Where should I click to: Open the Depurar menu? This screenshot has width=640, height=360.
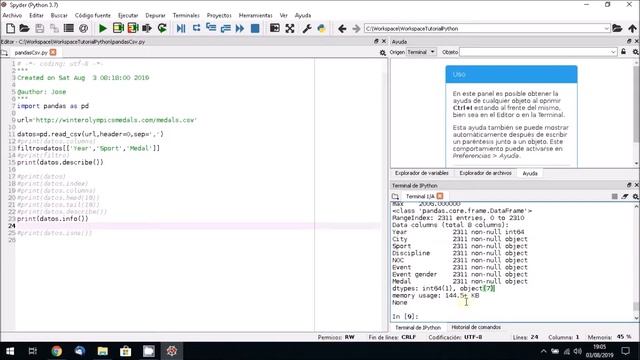(156, 15)
